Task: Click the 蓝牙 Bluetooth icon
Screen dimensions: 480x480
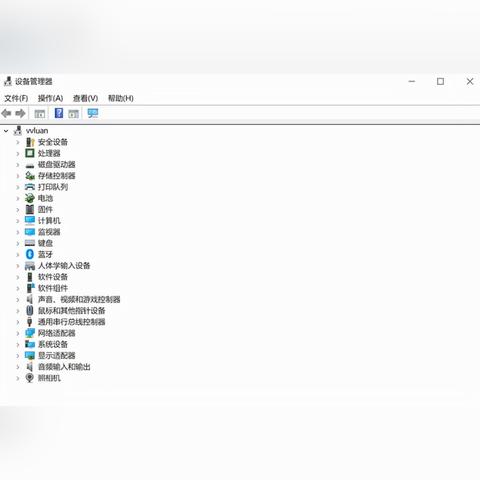Action: (30, 254)
